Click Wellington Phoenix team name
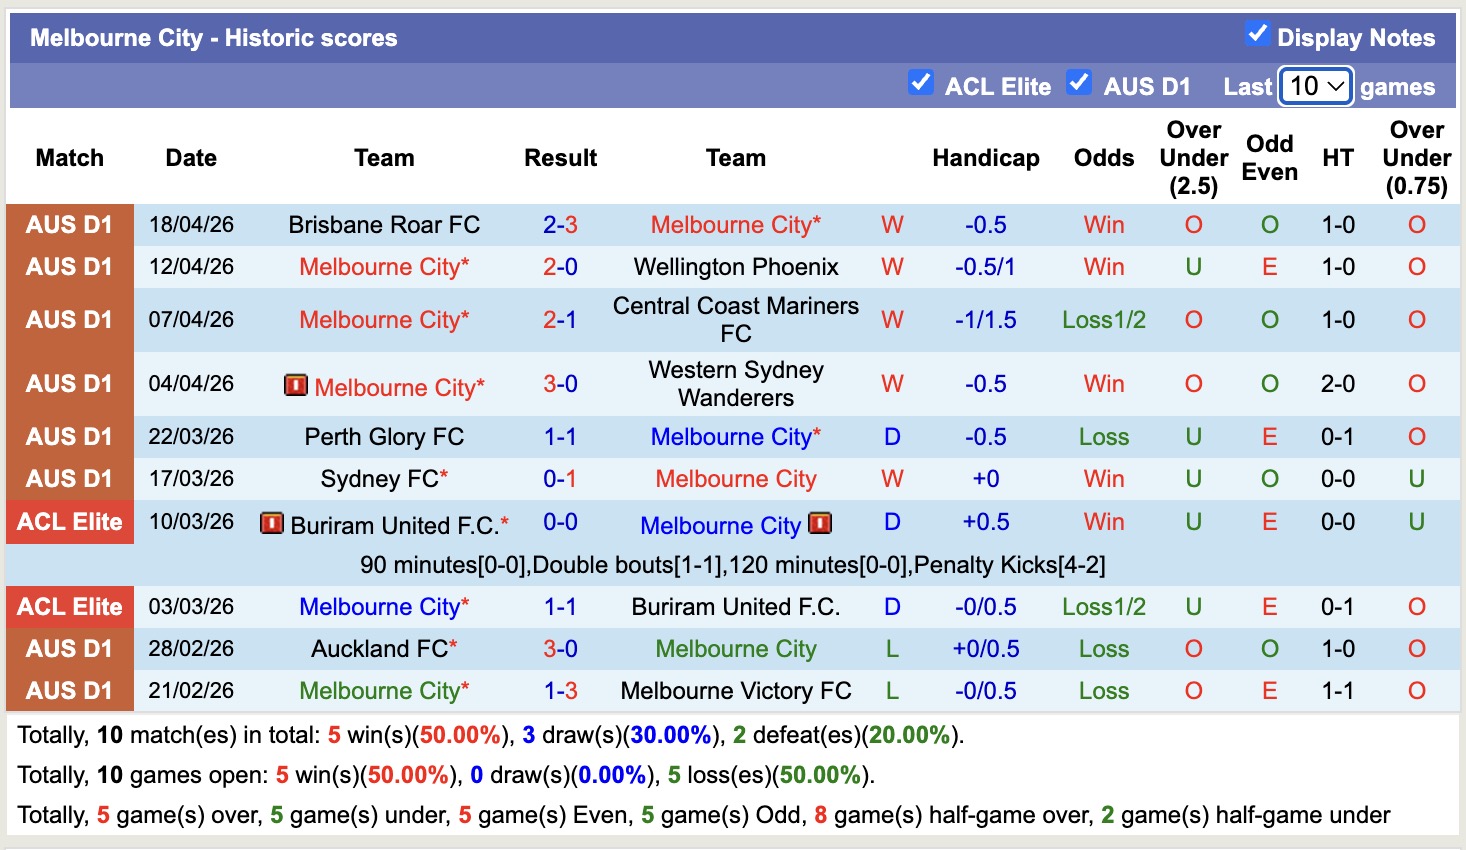 tap(736, 266)
